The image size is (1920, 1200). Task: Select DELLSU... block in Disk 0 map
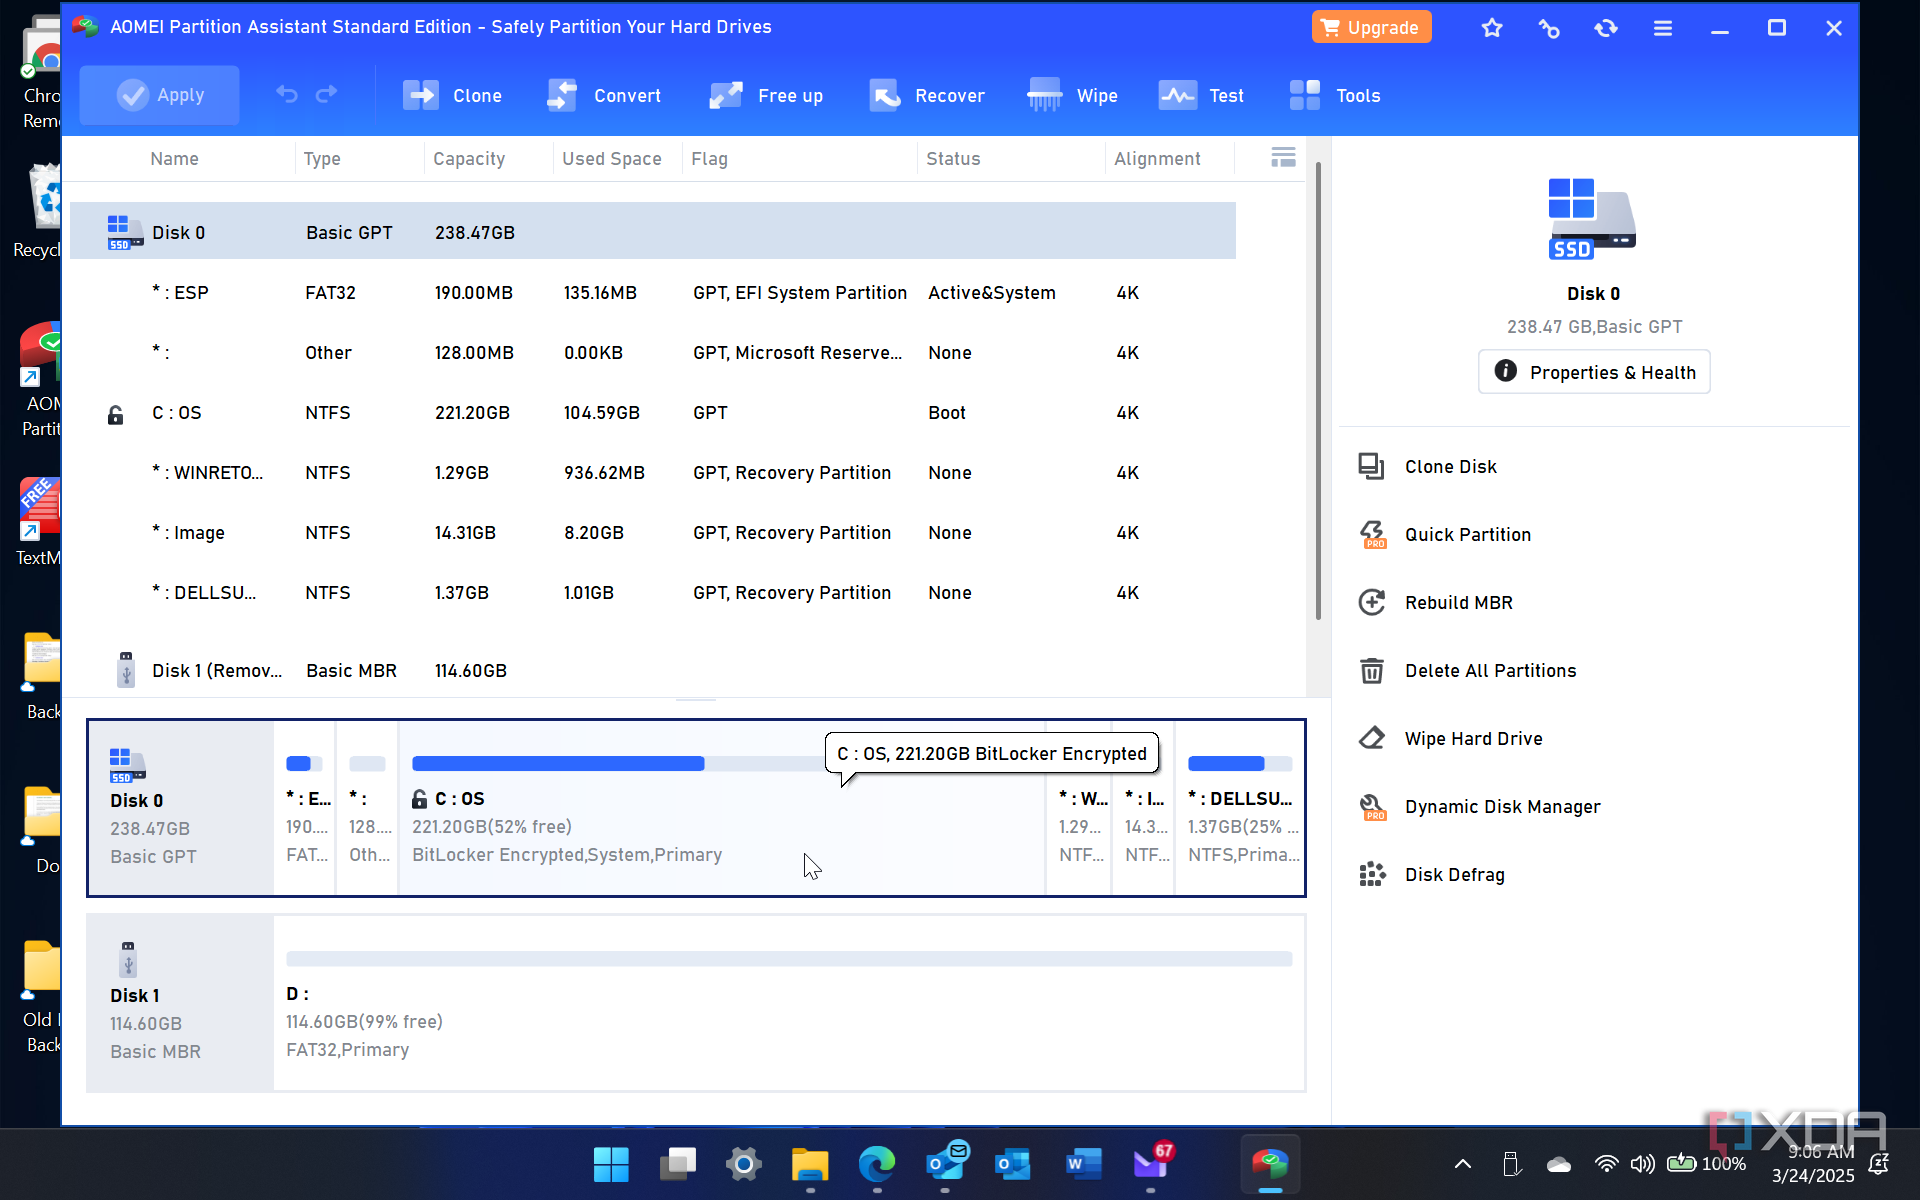coord(1240,808)
